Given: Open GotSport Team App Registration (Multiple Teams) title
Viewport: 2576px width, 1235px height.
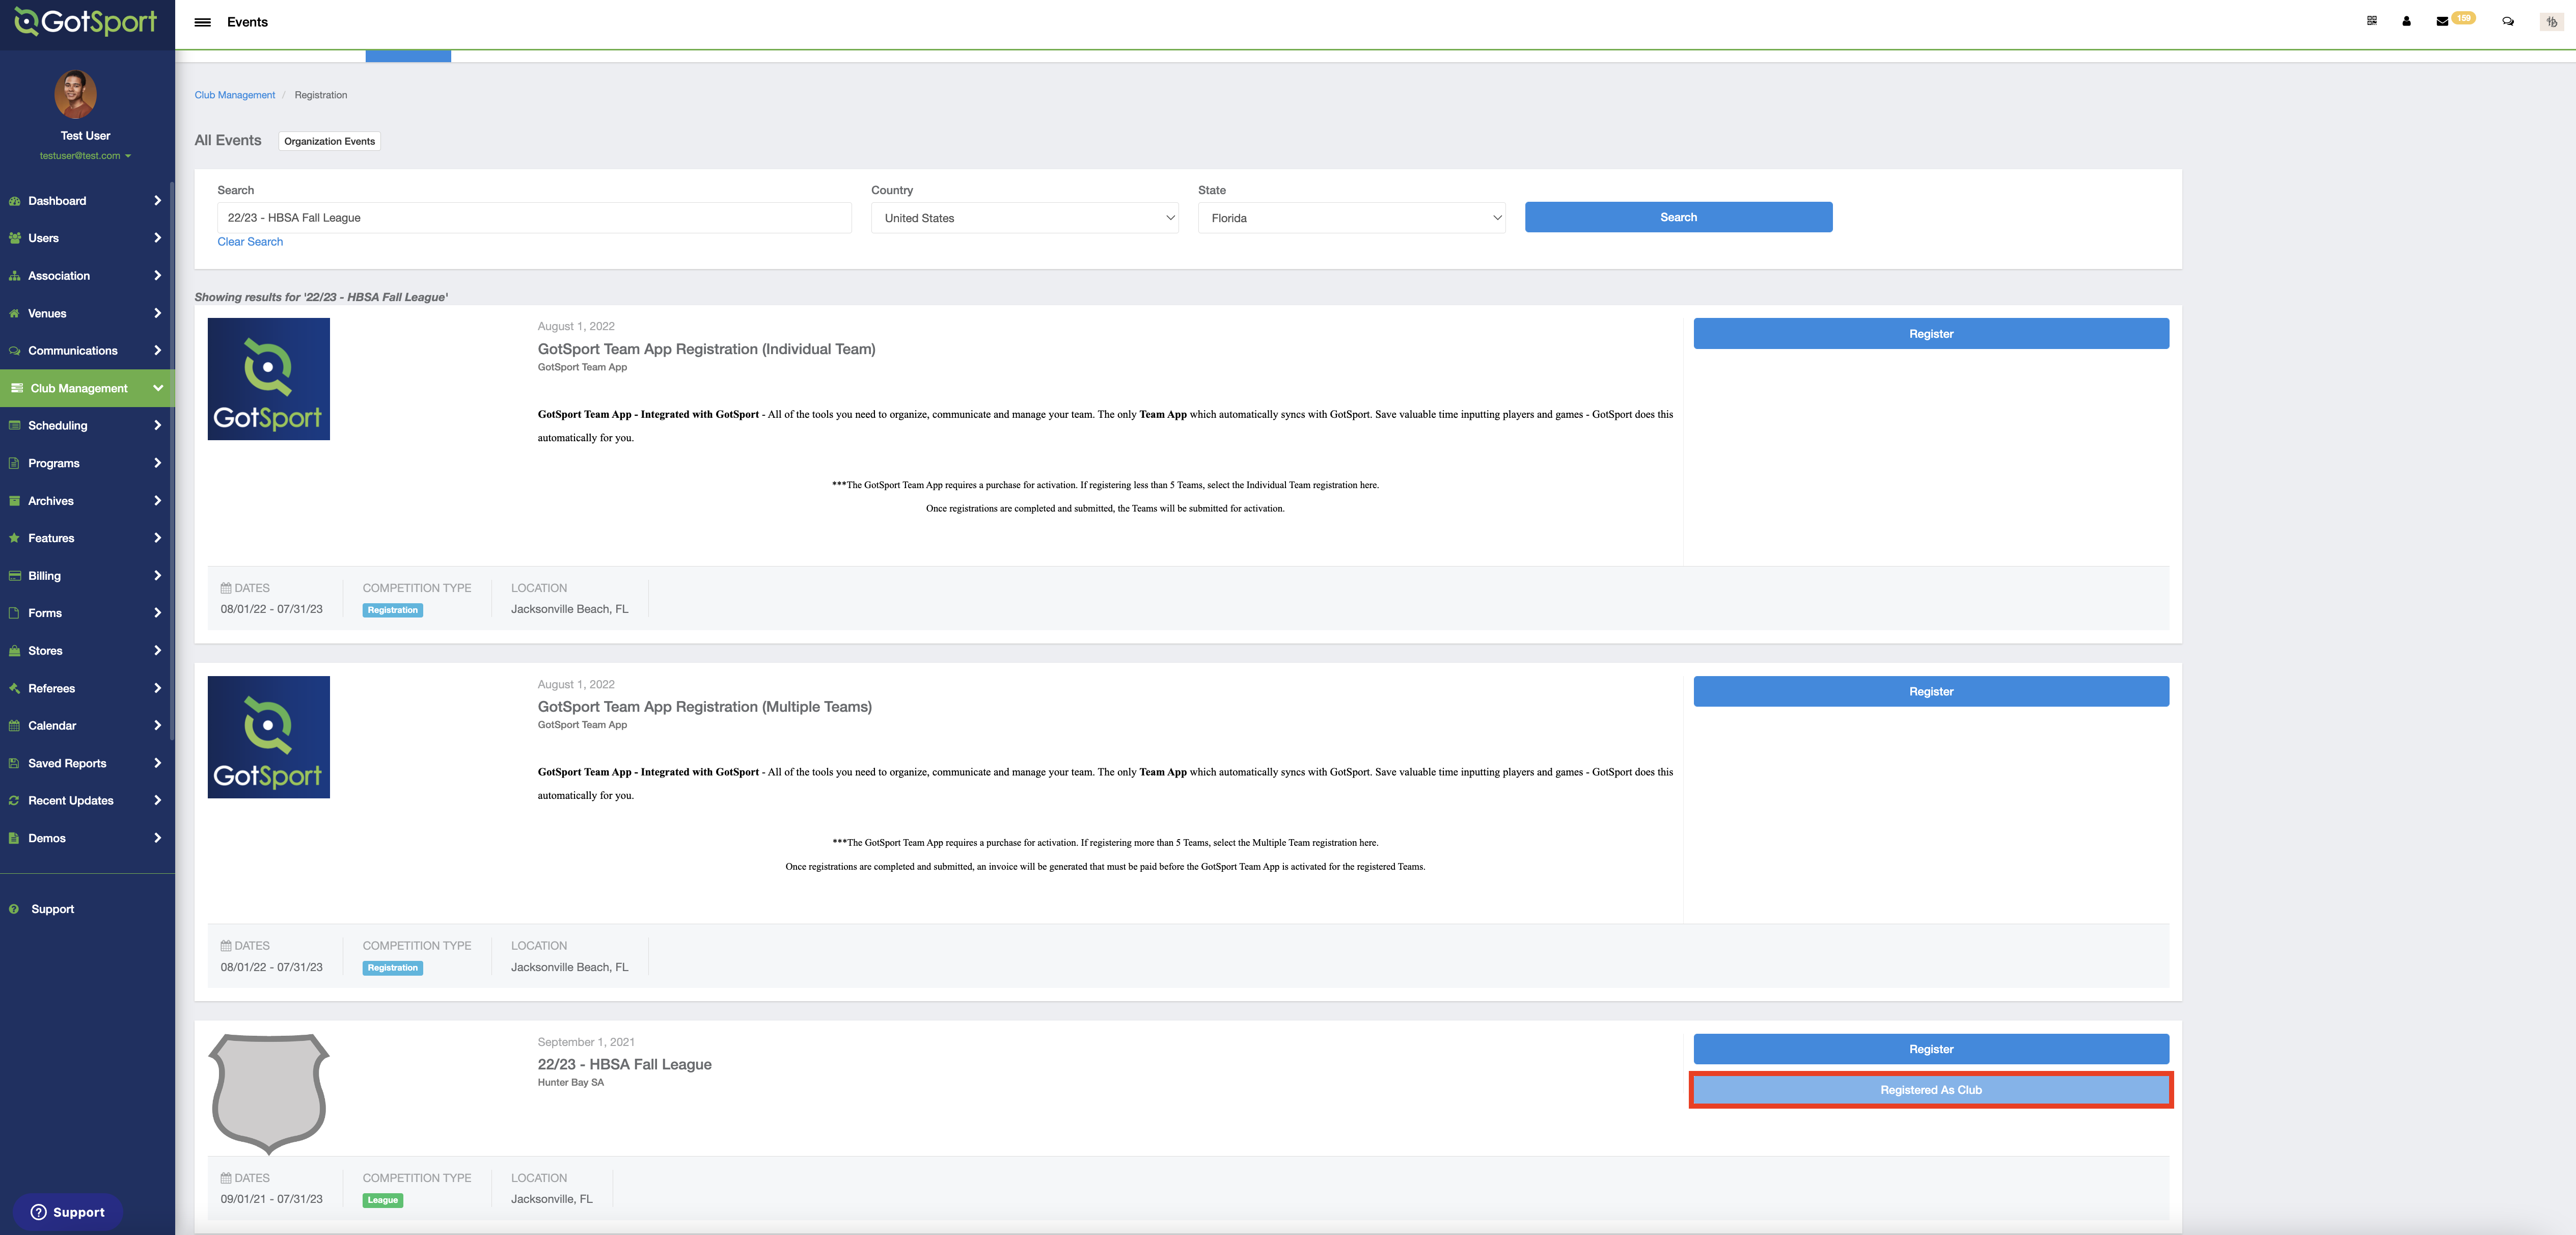Looking at the screenshot, I should click(704, 707).
